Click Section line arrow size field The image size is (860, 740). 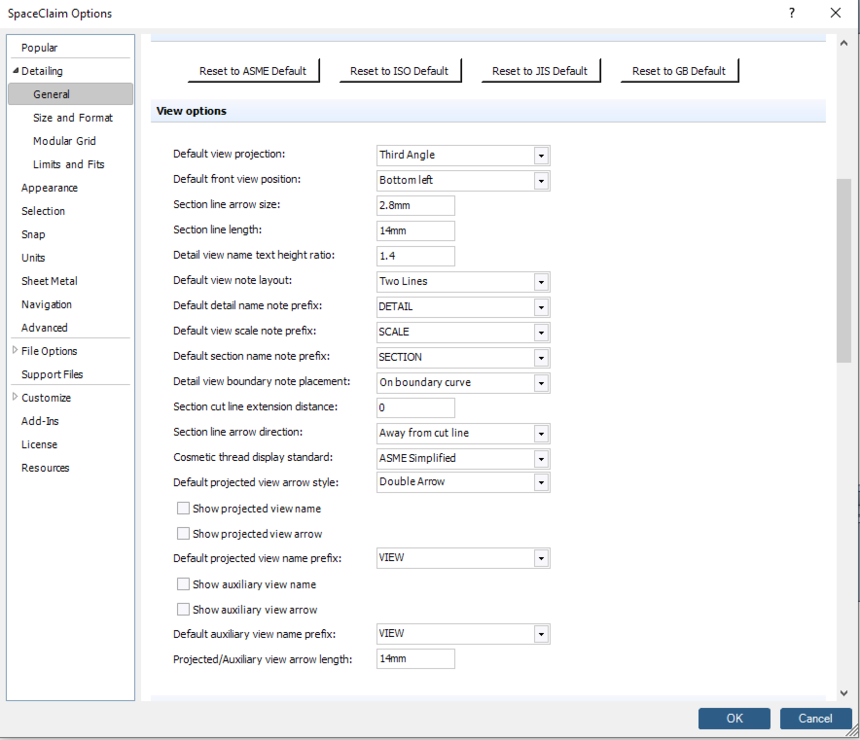coord(415,206)
